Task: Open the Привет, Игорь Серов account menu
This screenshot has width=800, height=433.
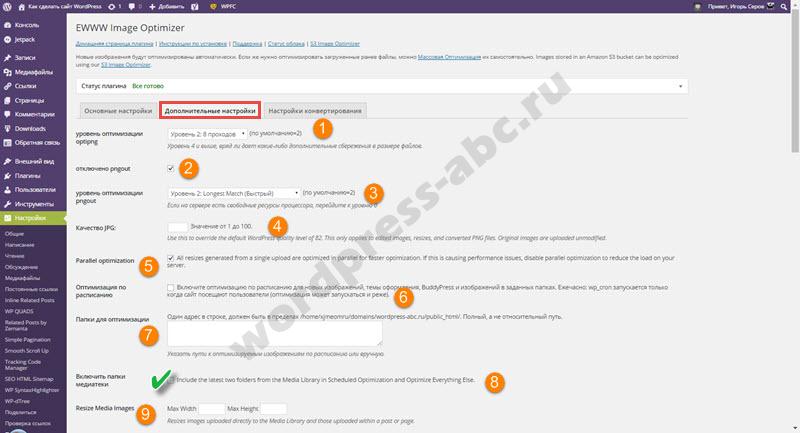Action: tap(736, 7)
